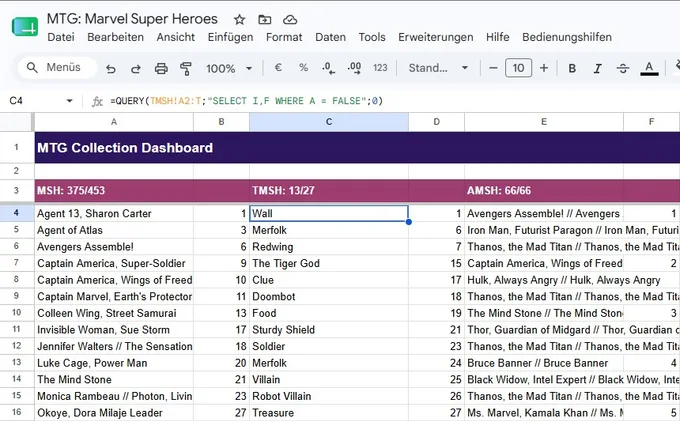Viewport: 680px width, 421px height.
Task: Decrease decimal places
Action: click(329, 68)
